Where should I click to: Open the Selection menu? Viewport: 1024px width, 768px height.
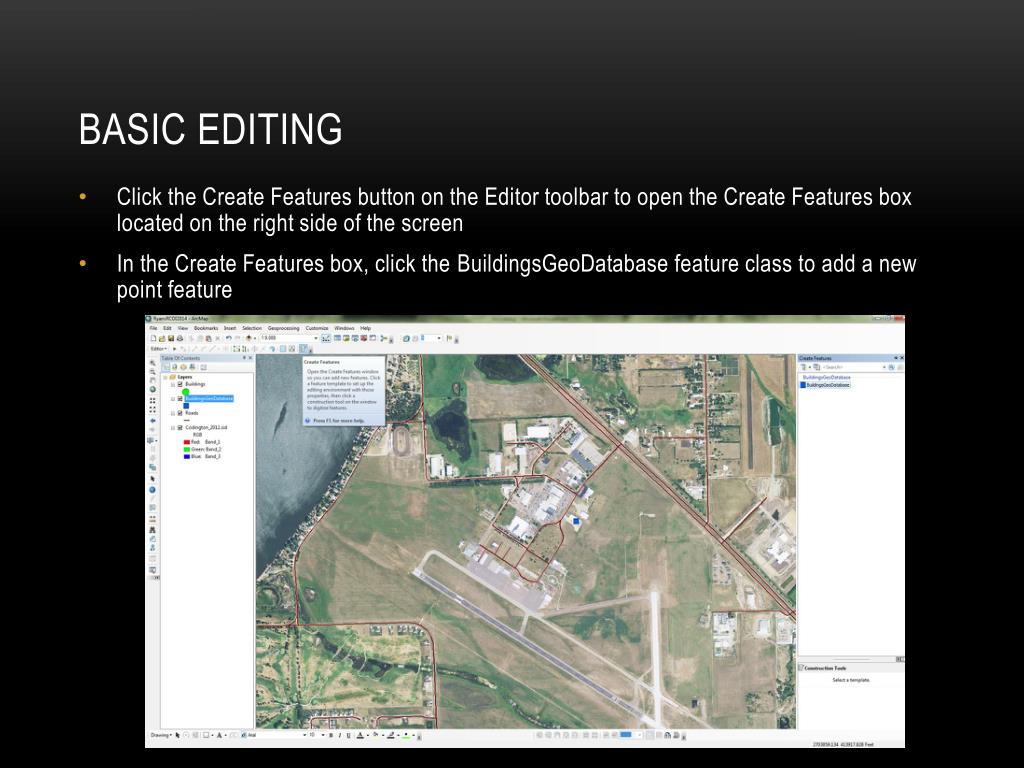click(x=252, y=328)
